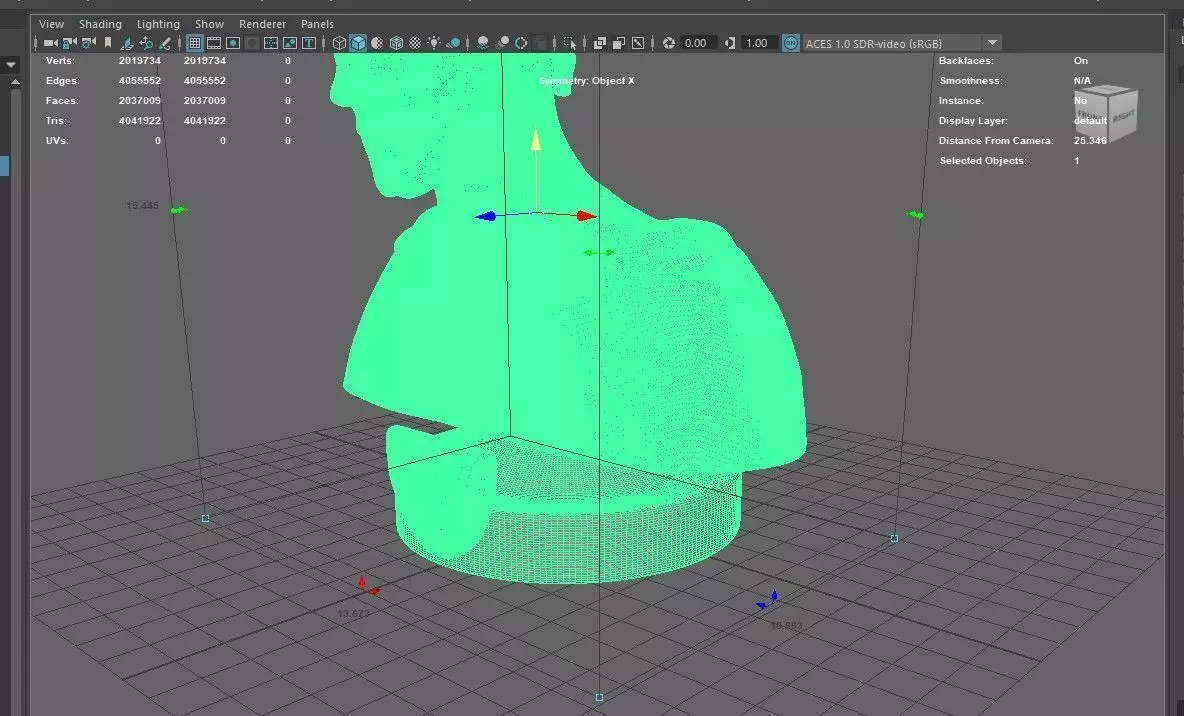Open the Renderer menu
Image resolution: width=1184 pixels, height=716 pixels.
[262, 24]
